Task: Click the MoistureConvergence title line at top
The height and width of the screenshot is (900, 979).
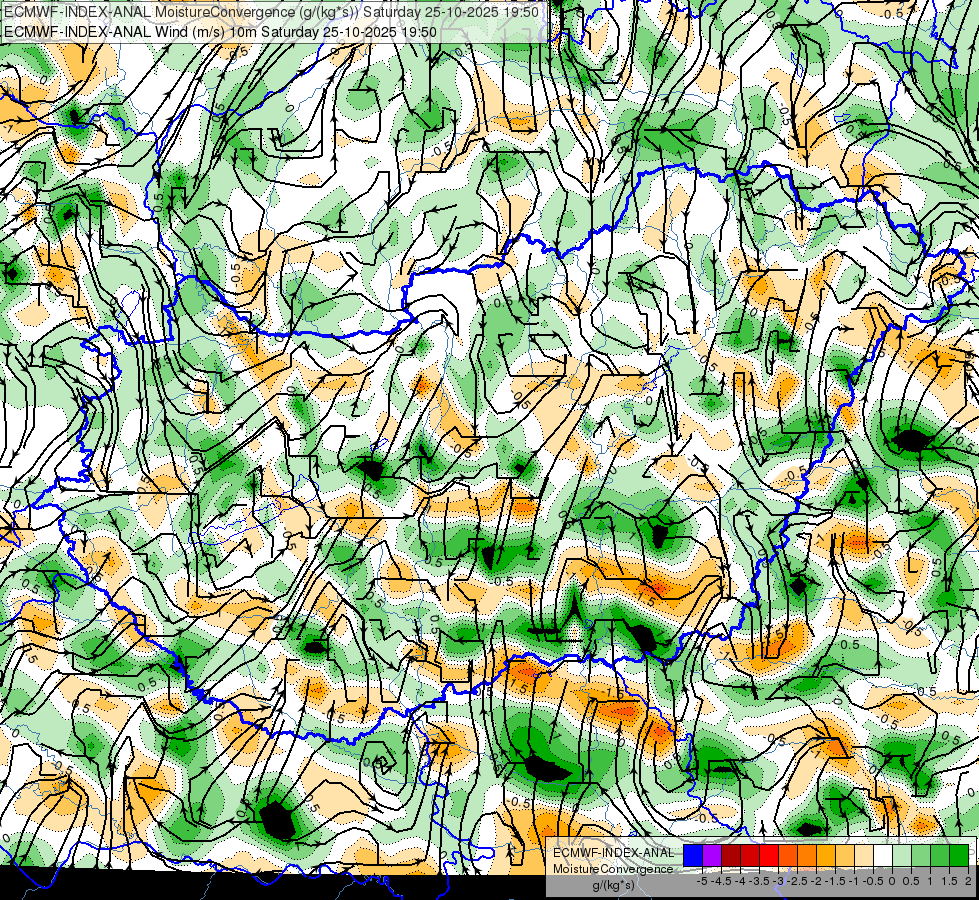Action: coord(271,12)
